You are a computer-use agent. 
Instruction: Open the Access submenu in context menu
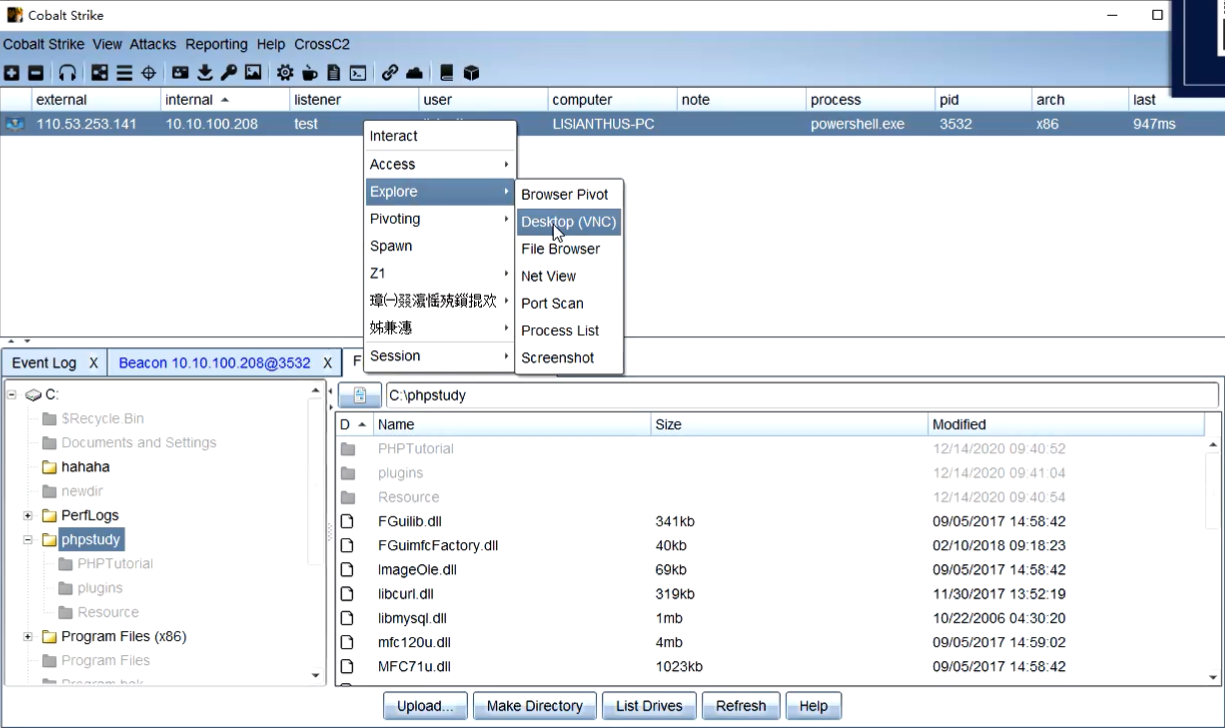(x=440, y=164)
